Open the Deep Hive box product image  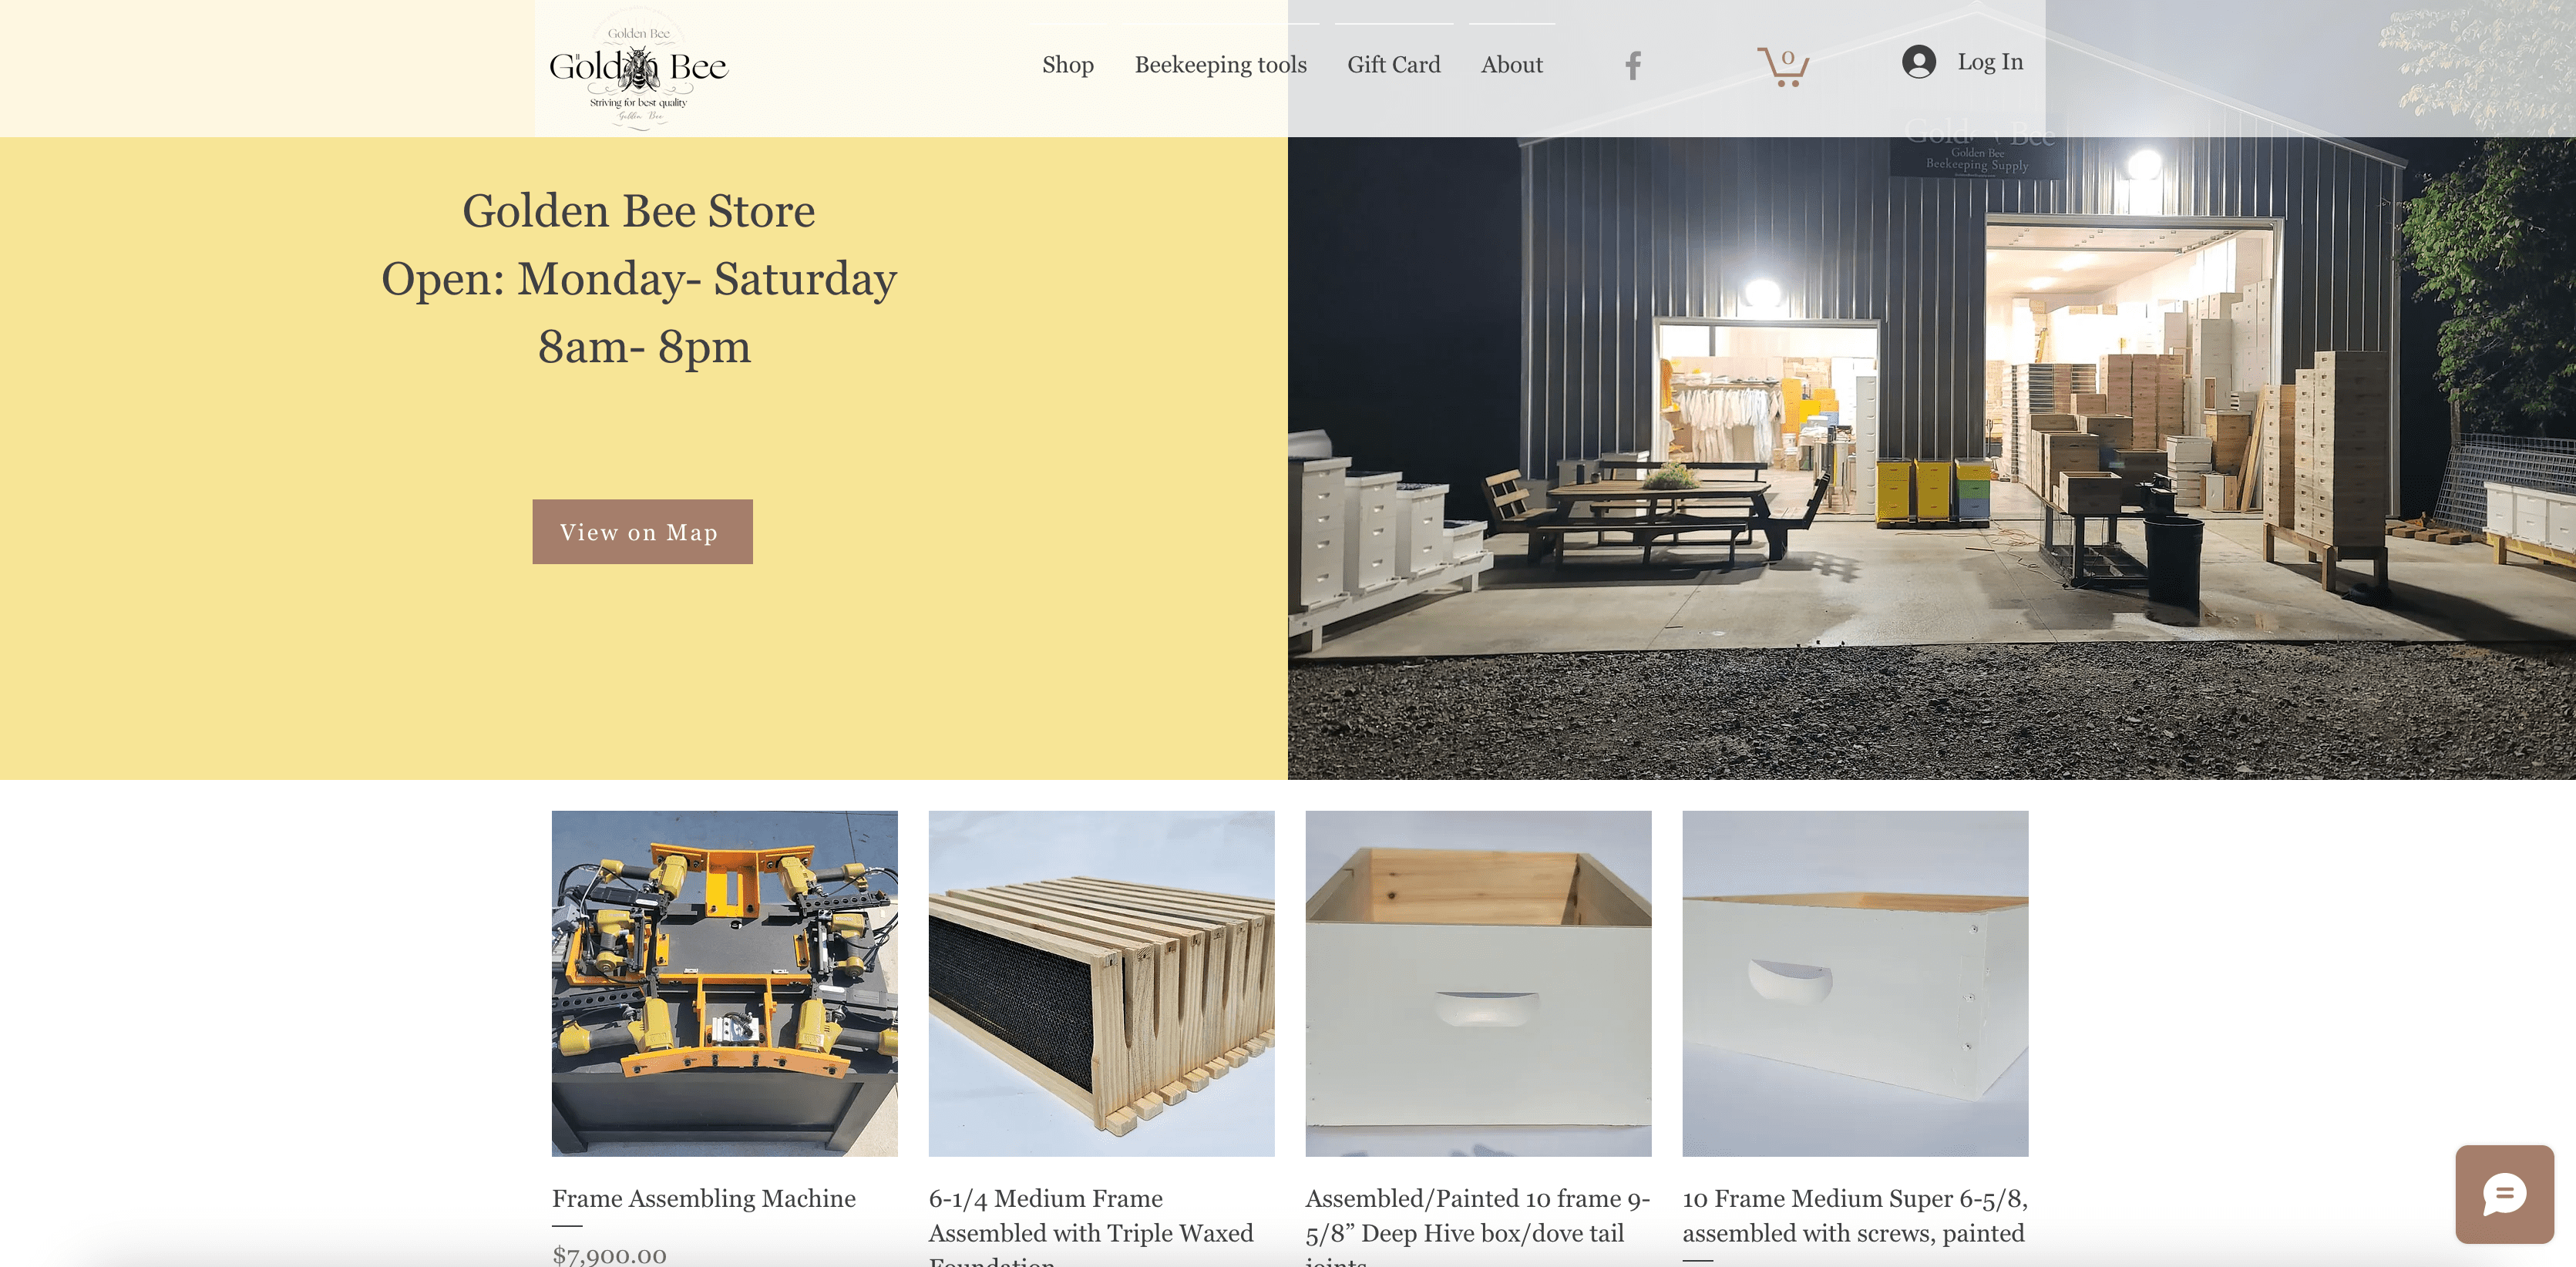[x=1478, y=983]
